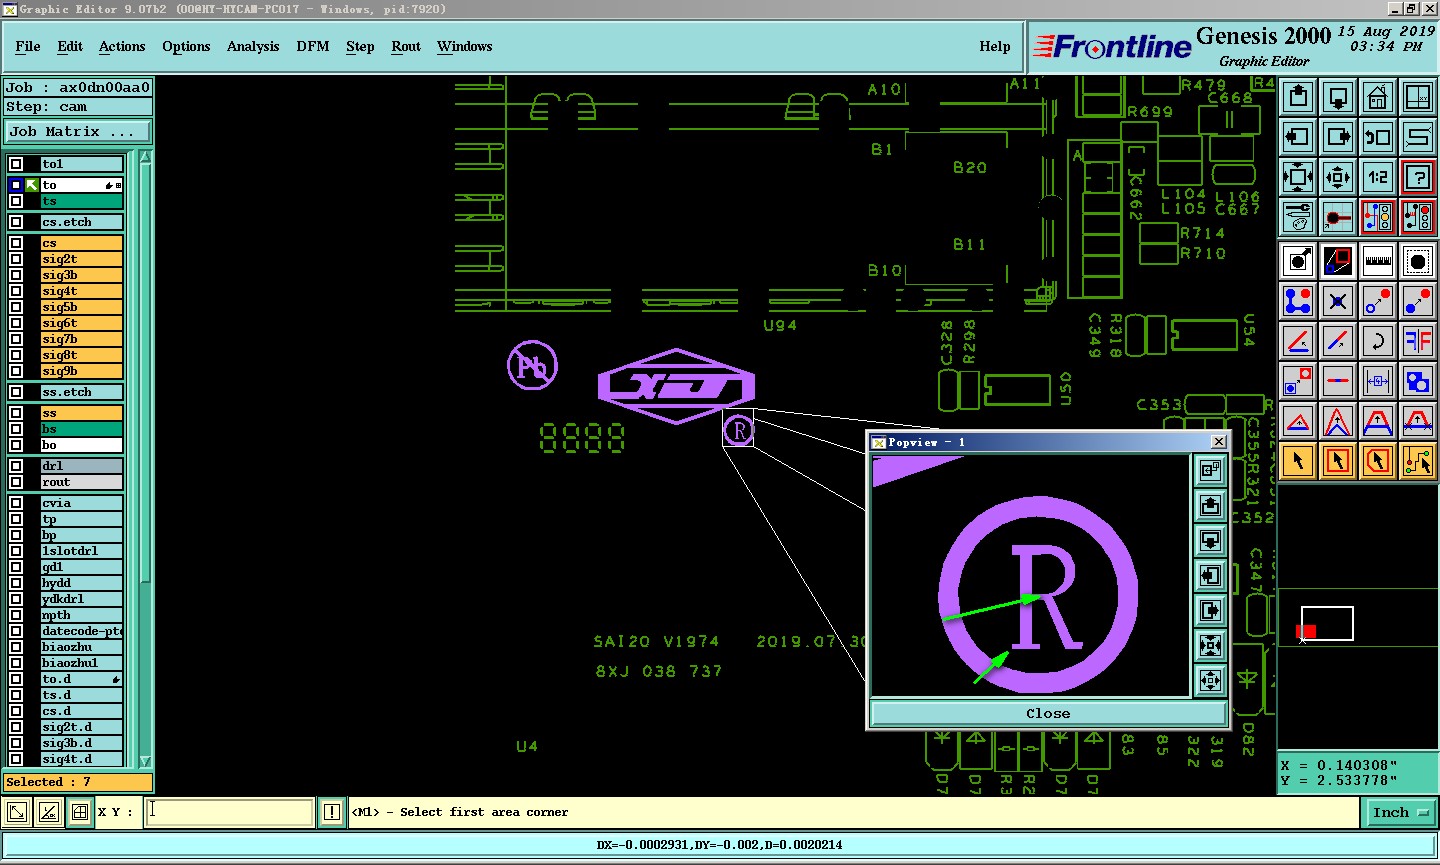The width and height of the screenshot is (1440, 865).
Task: Select the net selection arrow tool
Action: (1418, 461)
